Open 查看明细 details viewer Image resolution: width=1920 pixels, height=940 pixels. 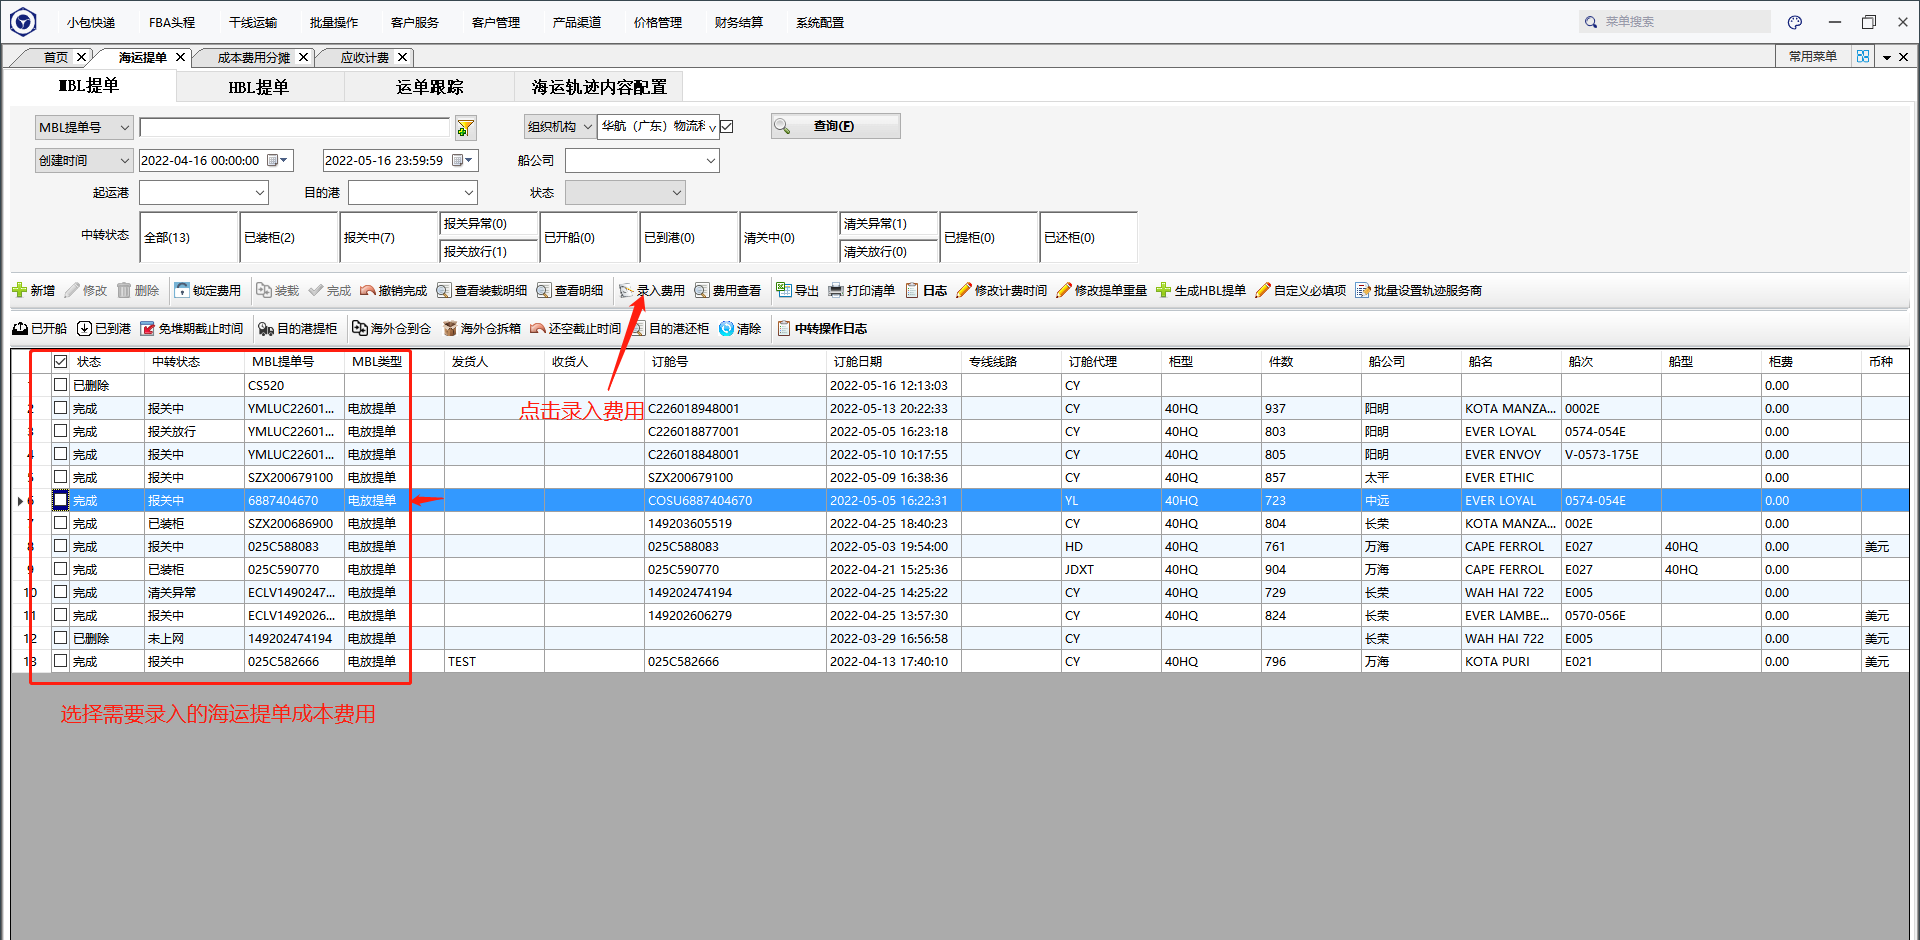click(x=569, y=290)
